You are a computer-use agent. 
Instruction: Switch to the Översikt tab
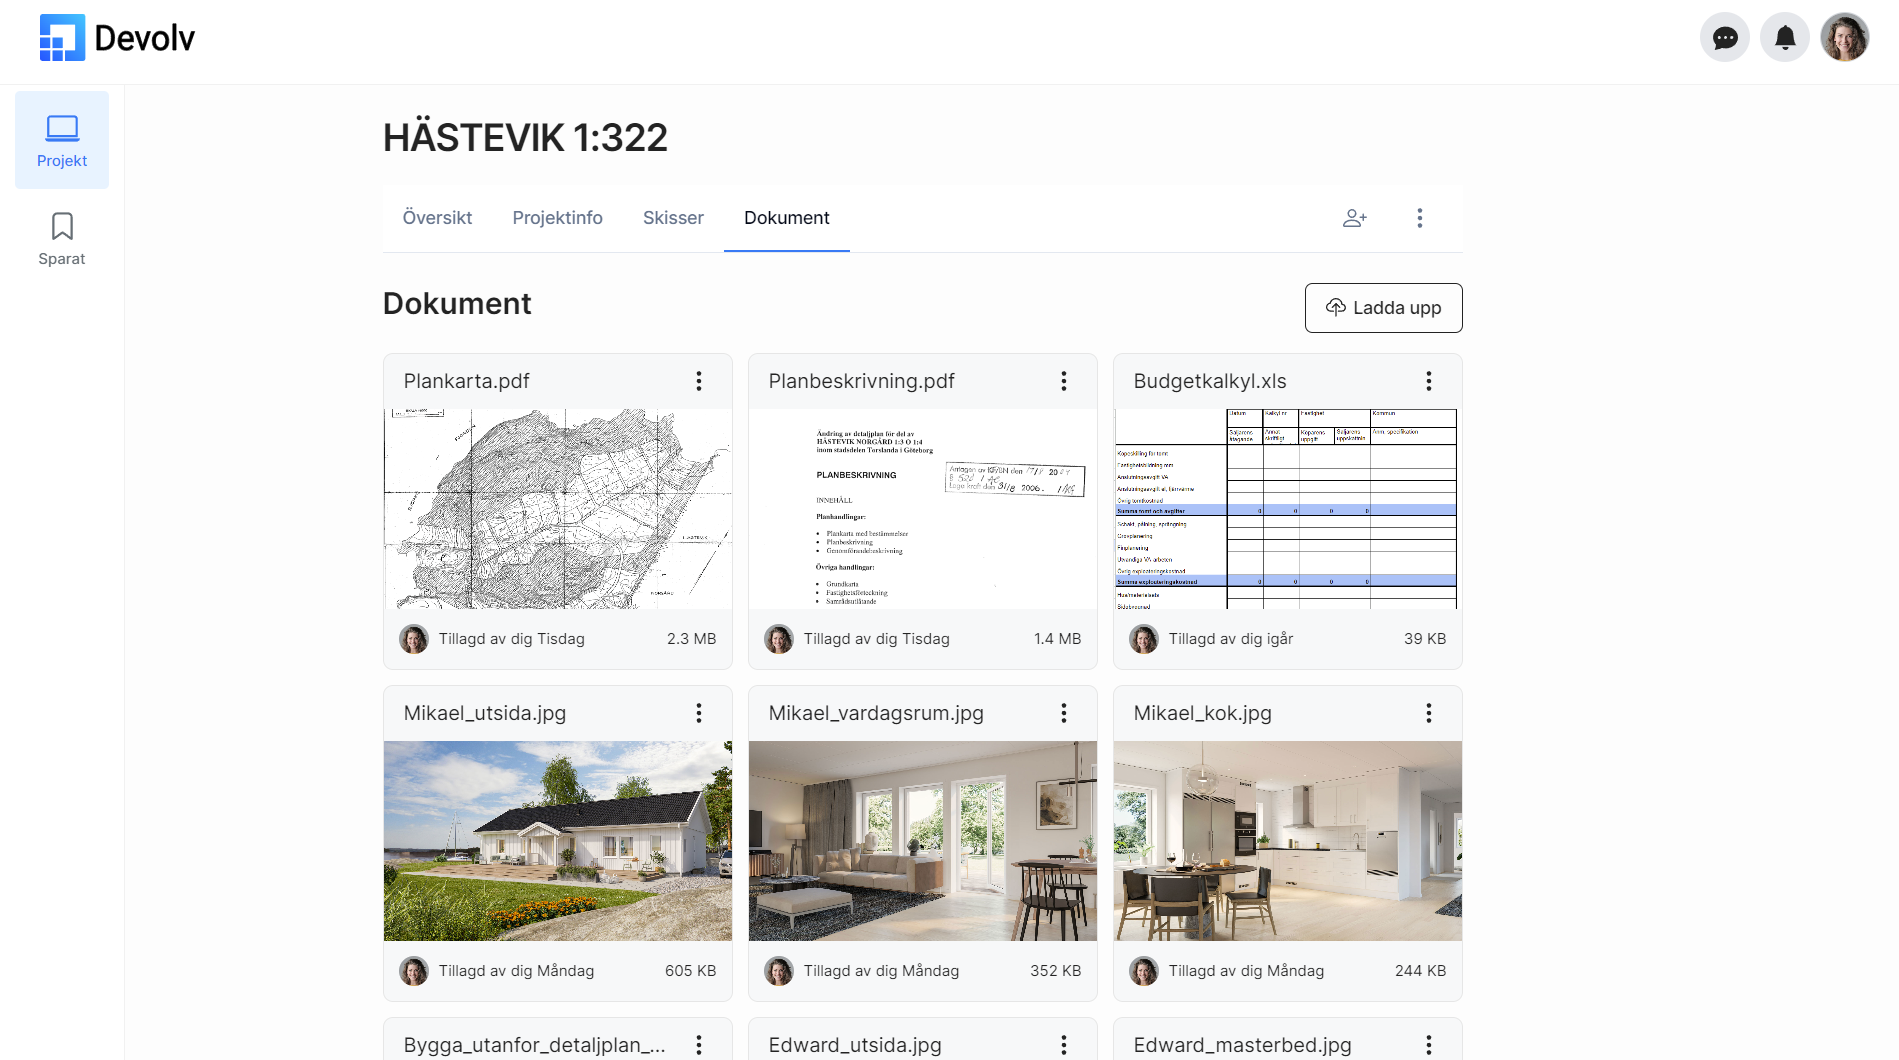click(x=437, y=218)
